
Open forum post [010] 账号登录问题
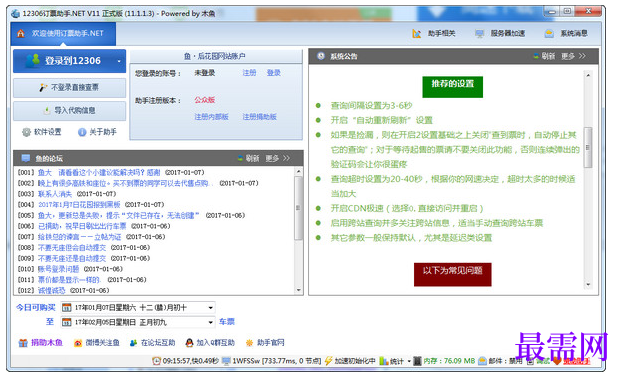click(x=58, y=269)
